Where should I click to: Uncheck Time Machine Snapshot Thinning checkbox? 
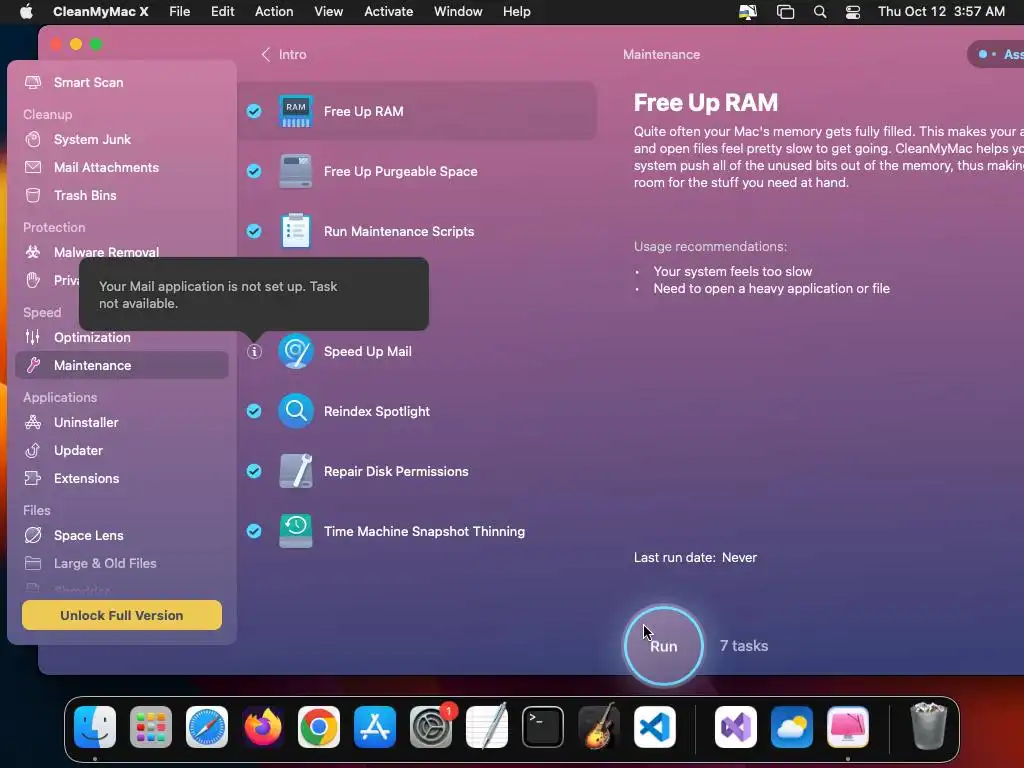(254, 531)
